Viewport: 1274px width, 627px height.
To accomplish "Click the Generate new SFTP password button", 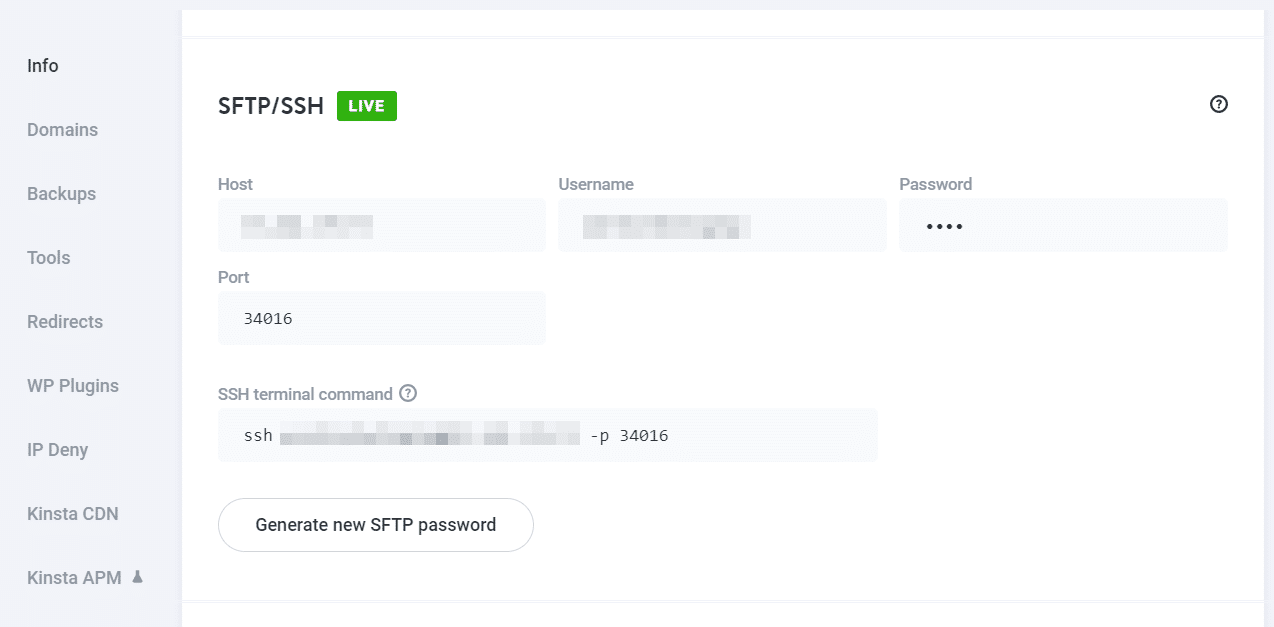I will click(x=375, y=524).
